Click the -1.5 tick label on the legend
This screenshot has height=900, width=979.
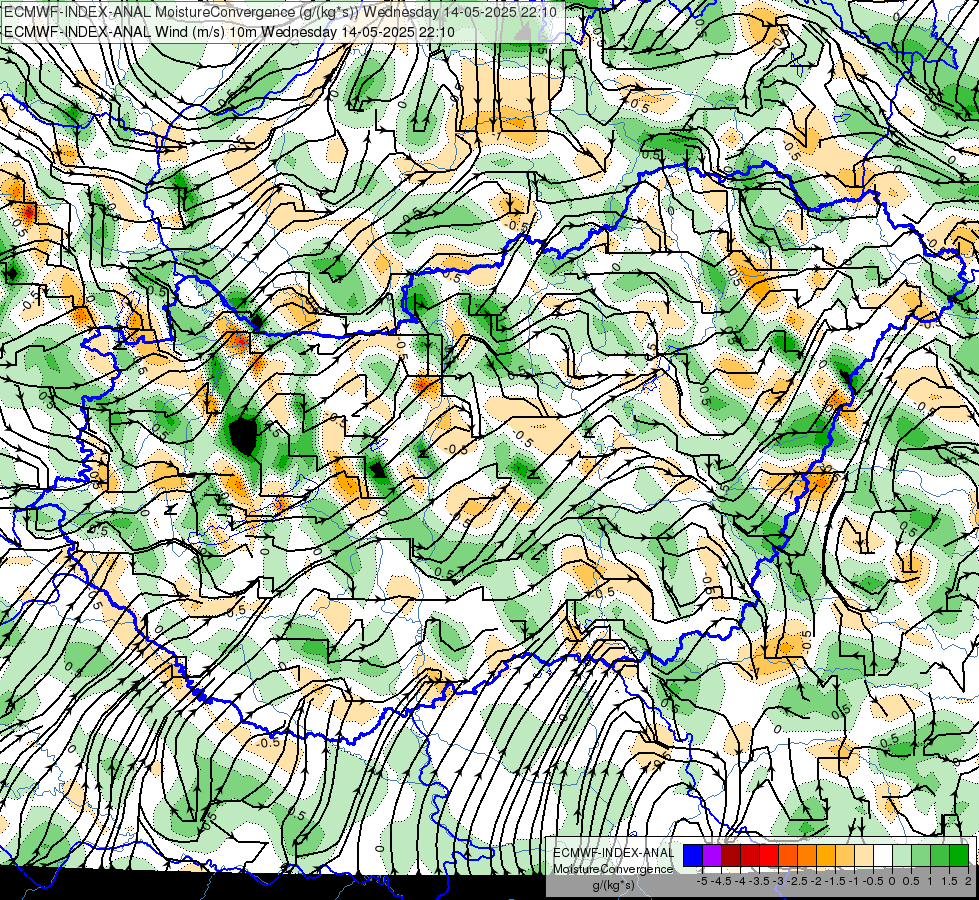[x=835, y=881]
